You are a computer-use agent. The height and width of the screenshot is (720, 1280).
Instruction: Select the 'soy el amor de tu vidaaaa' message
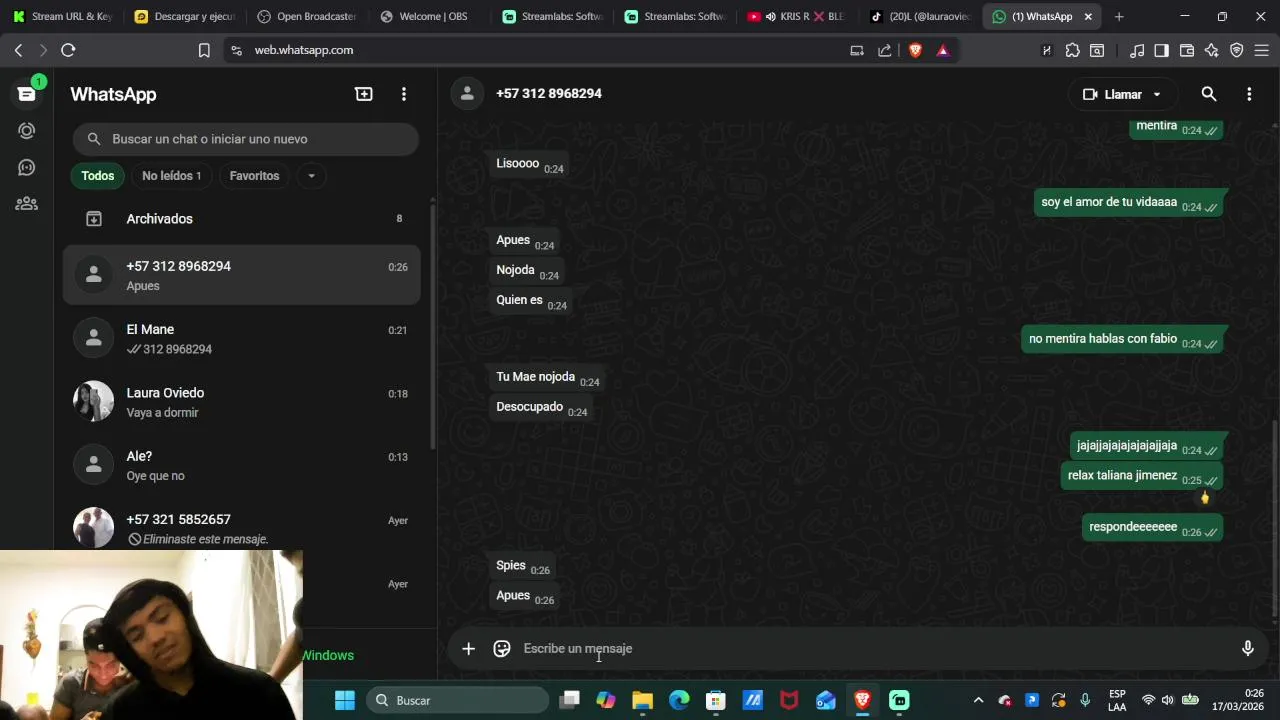point(1128,203)
